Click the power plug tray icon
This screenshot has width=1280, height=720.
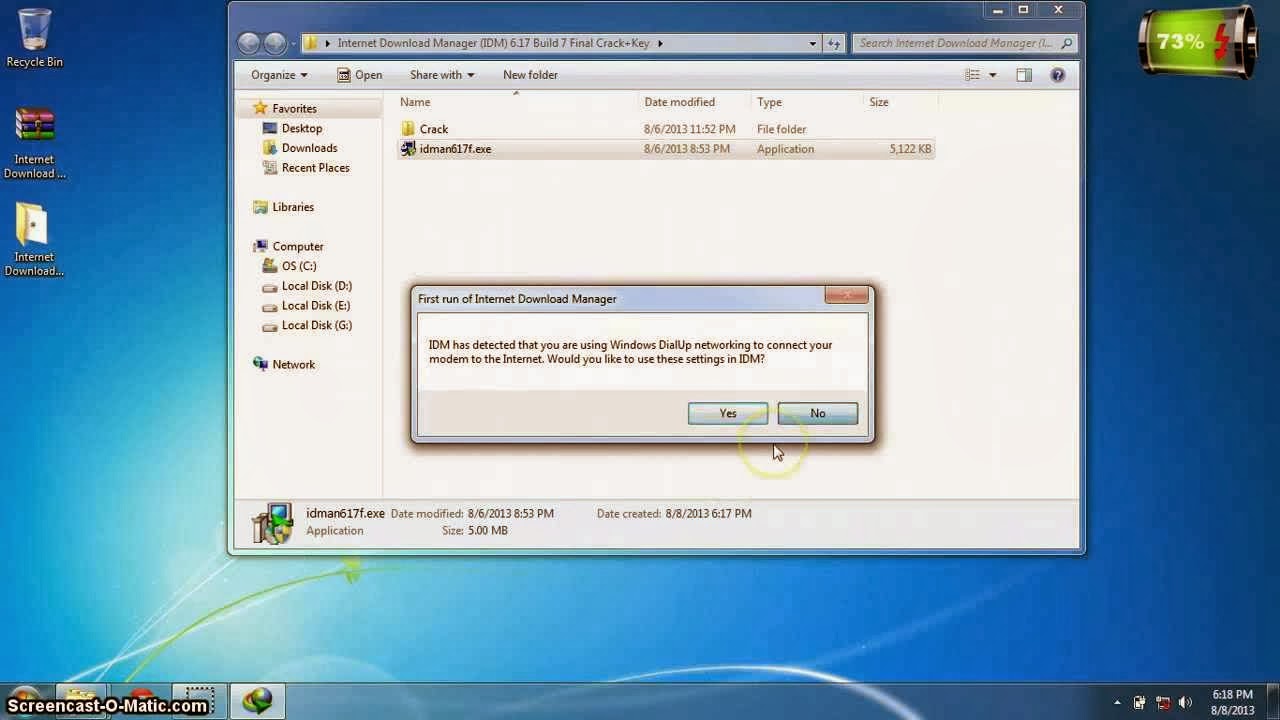click(1140, 702)
